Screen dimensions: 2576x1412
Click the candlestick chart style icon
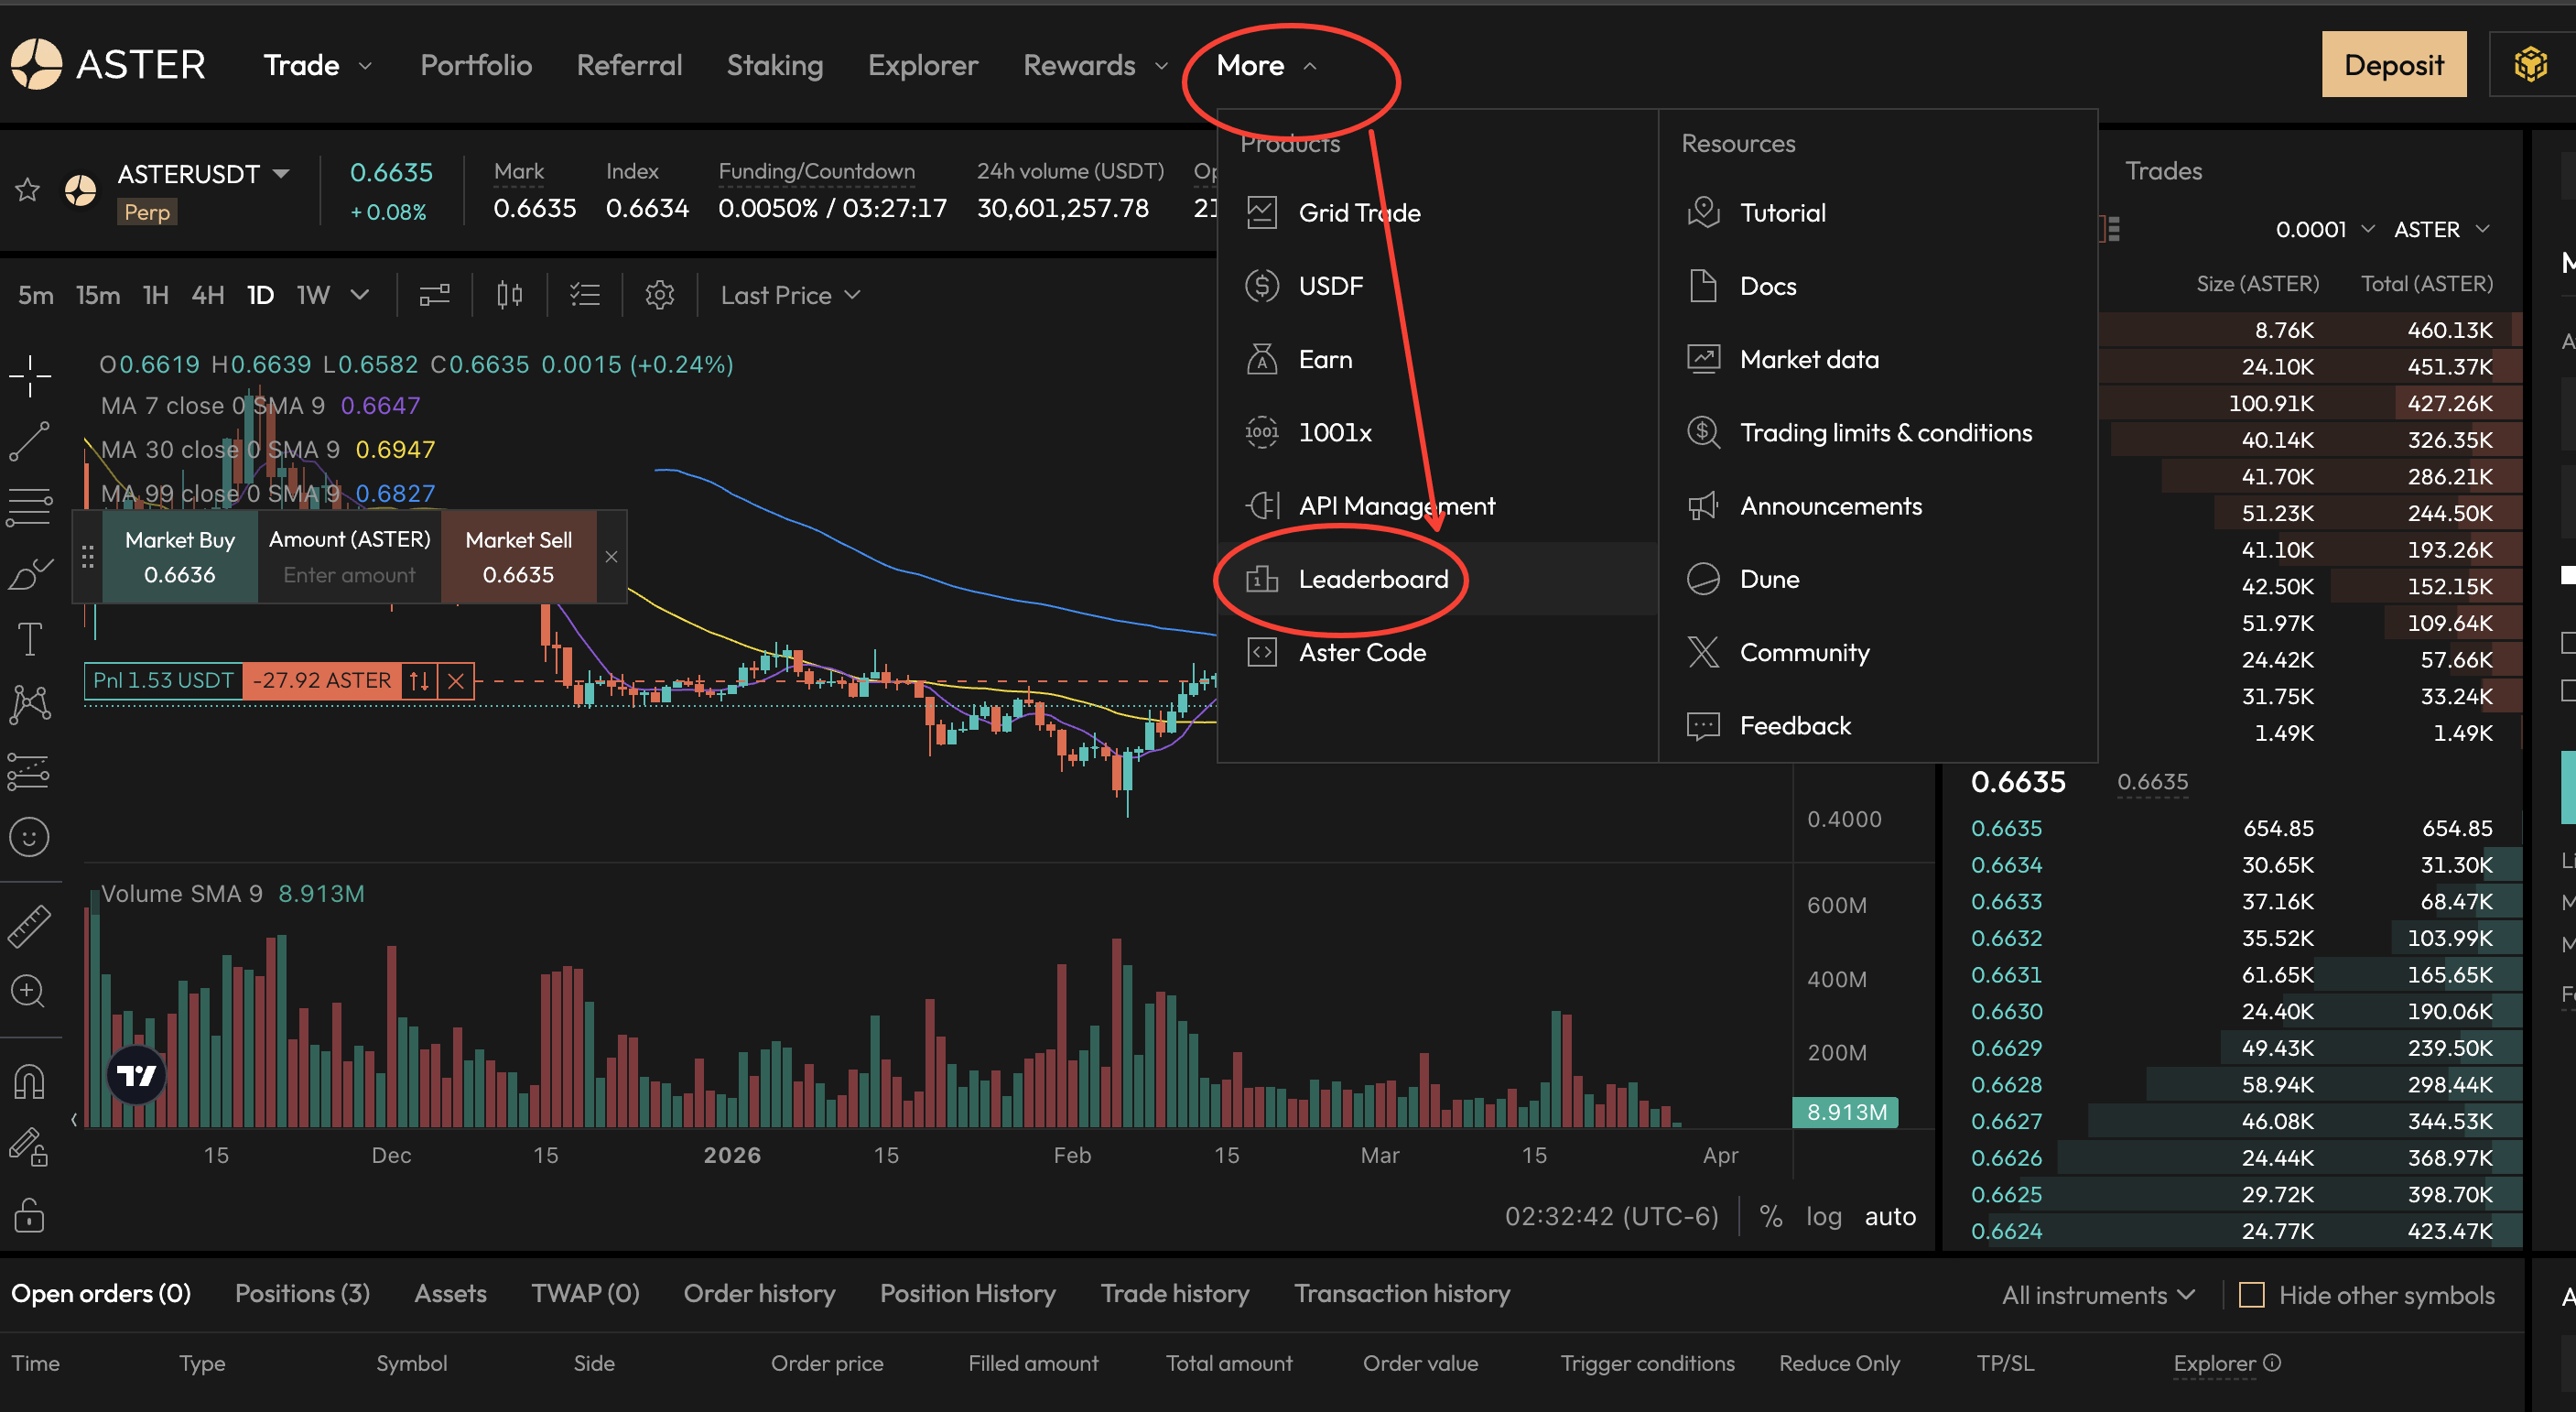coord(509,295)
